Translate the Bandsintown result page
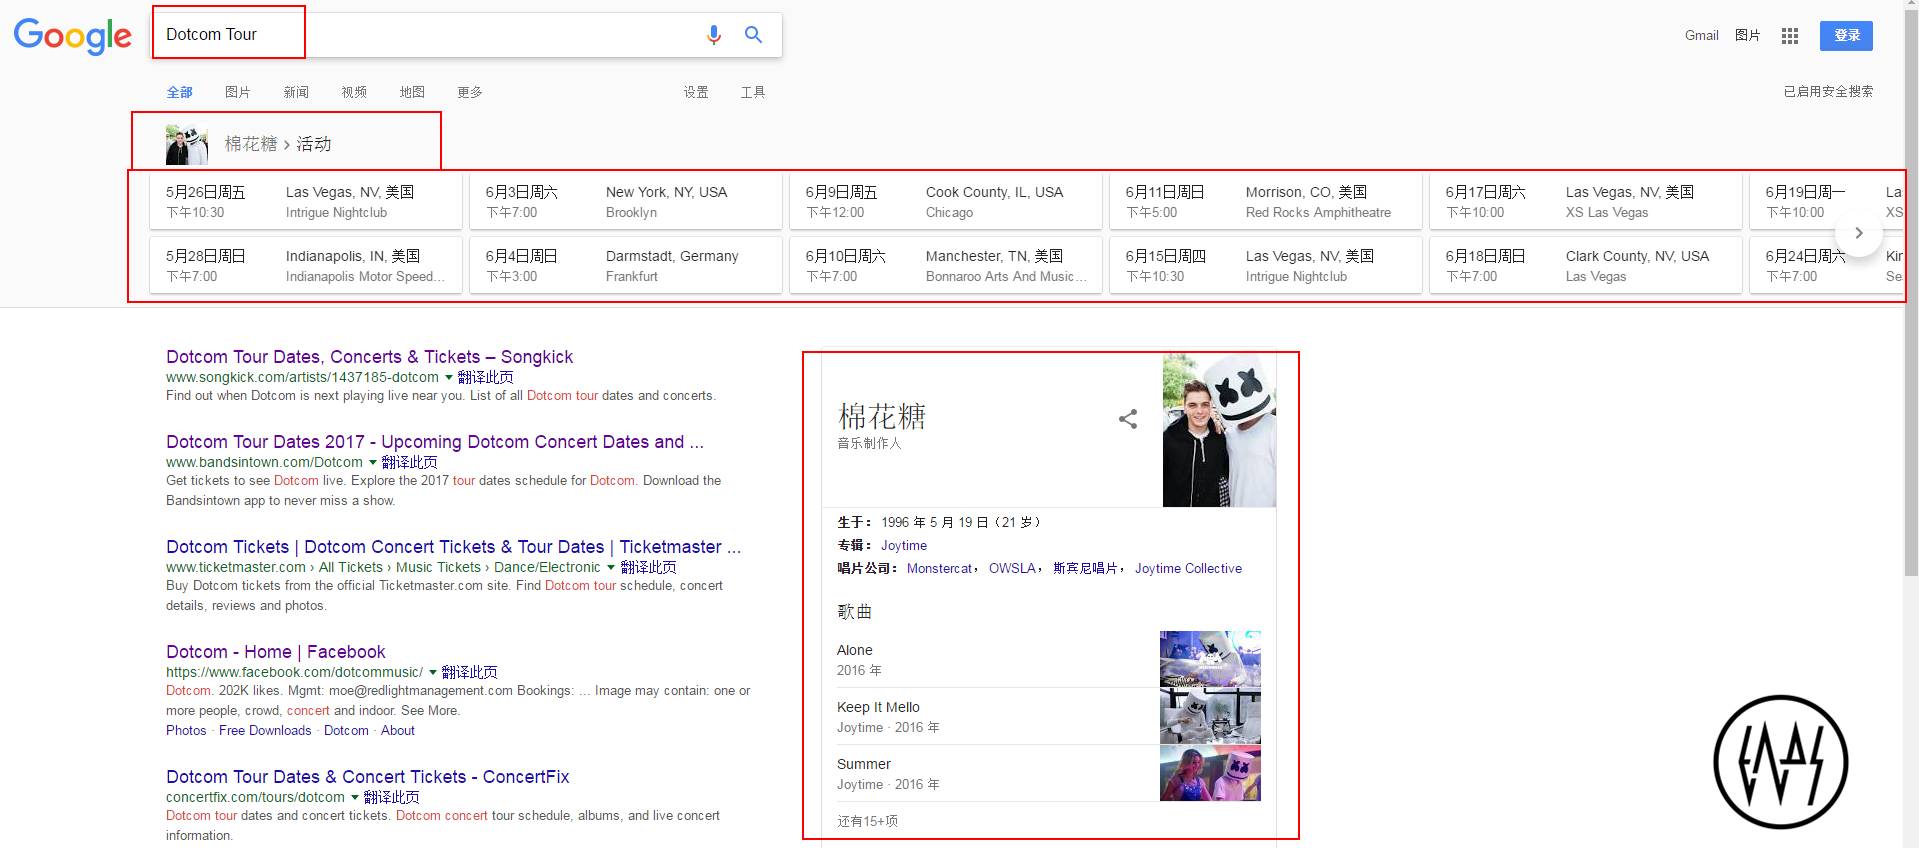1919x848 pixels. (x=410, y=462)
